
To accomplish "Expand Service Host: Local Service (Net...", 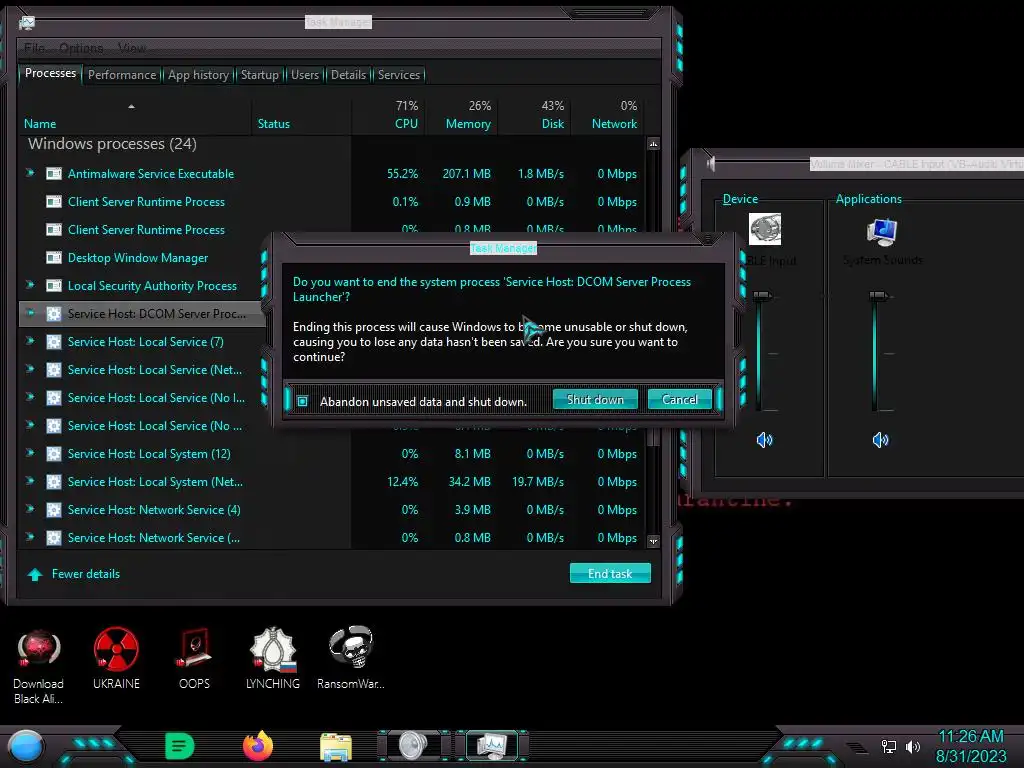I will [x=30, y=369].
